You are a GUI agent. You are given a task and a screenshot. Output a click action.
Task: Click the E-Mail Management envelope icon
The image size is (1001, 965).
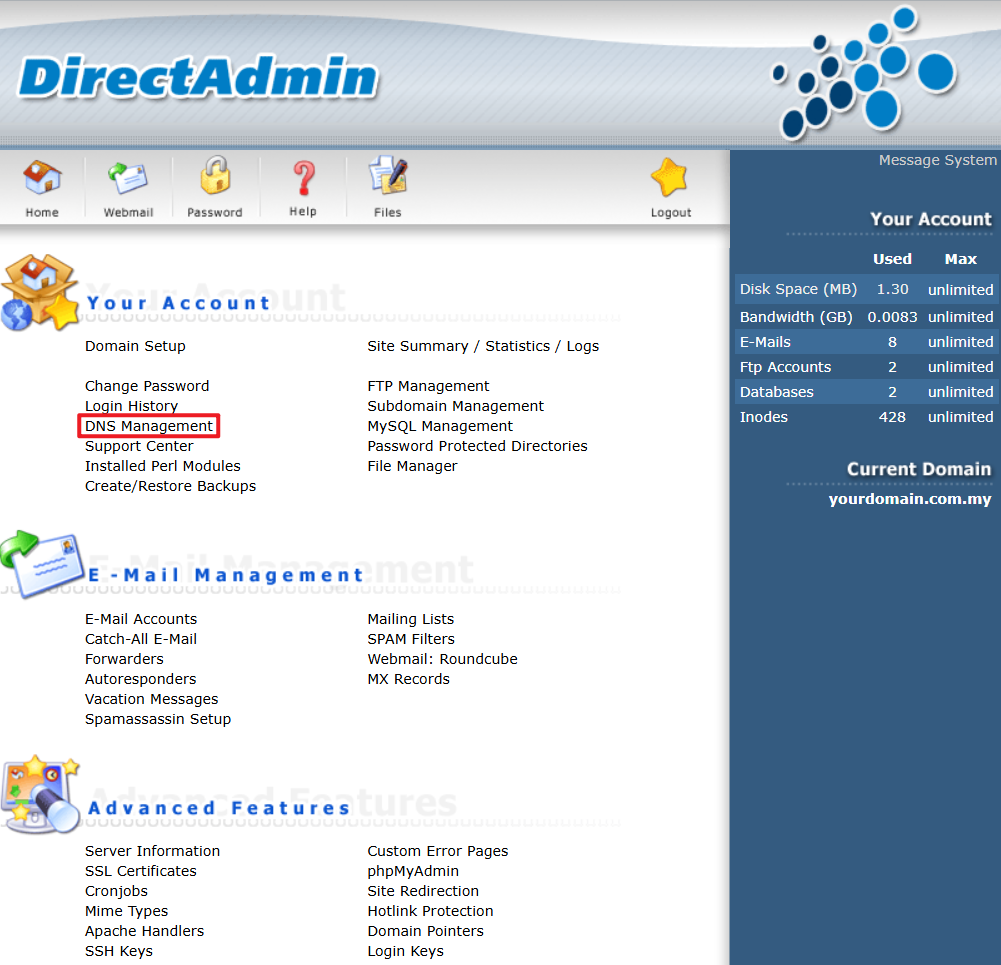[41, 564]
